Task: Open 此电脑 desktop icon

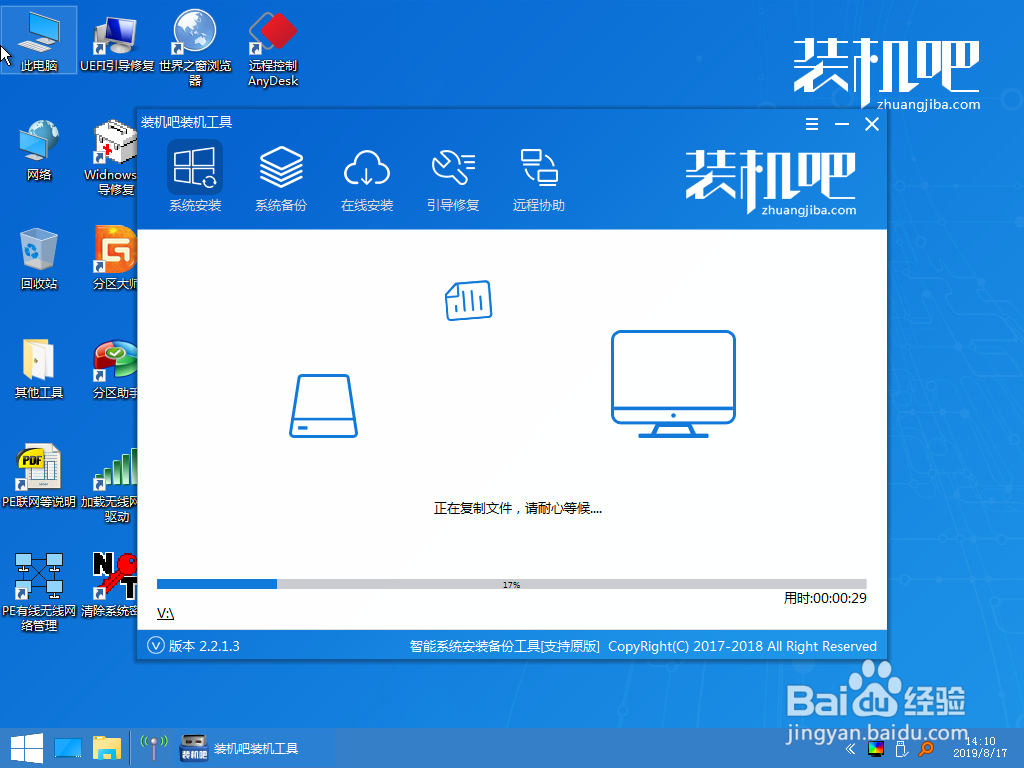Action: tap(39, 40)
